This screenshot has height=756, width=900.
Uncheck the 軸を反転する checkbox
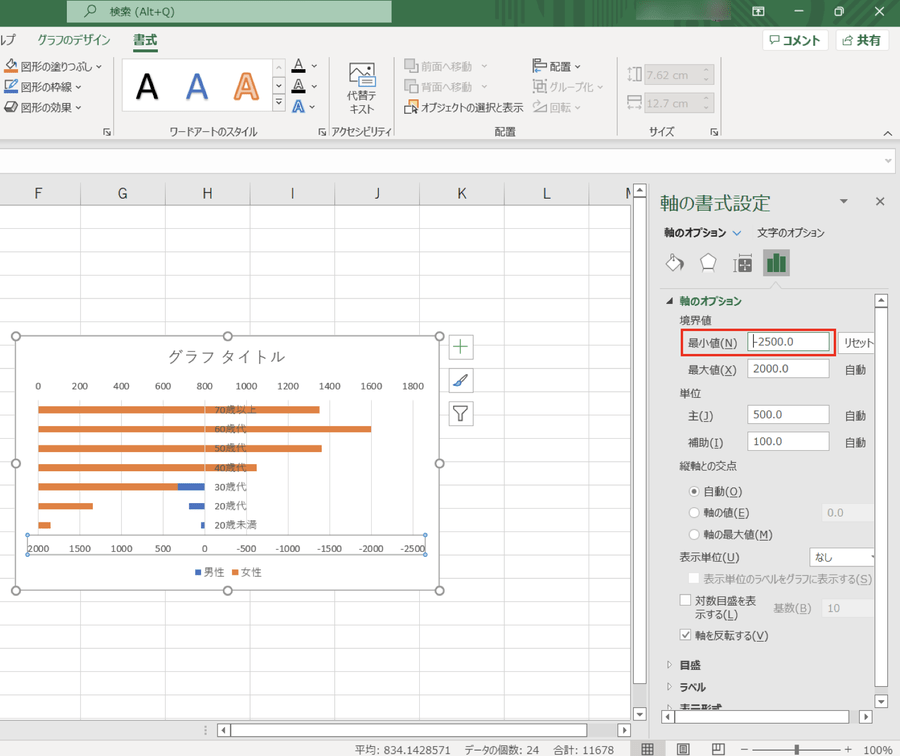pos(685,635)
